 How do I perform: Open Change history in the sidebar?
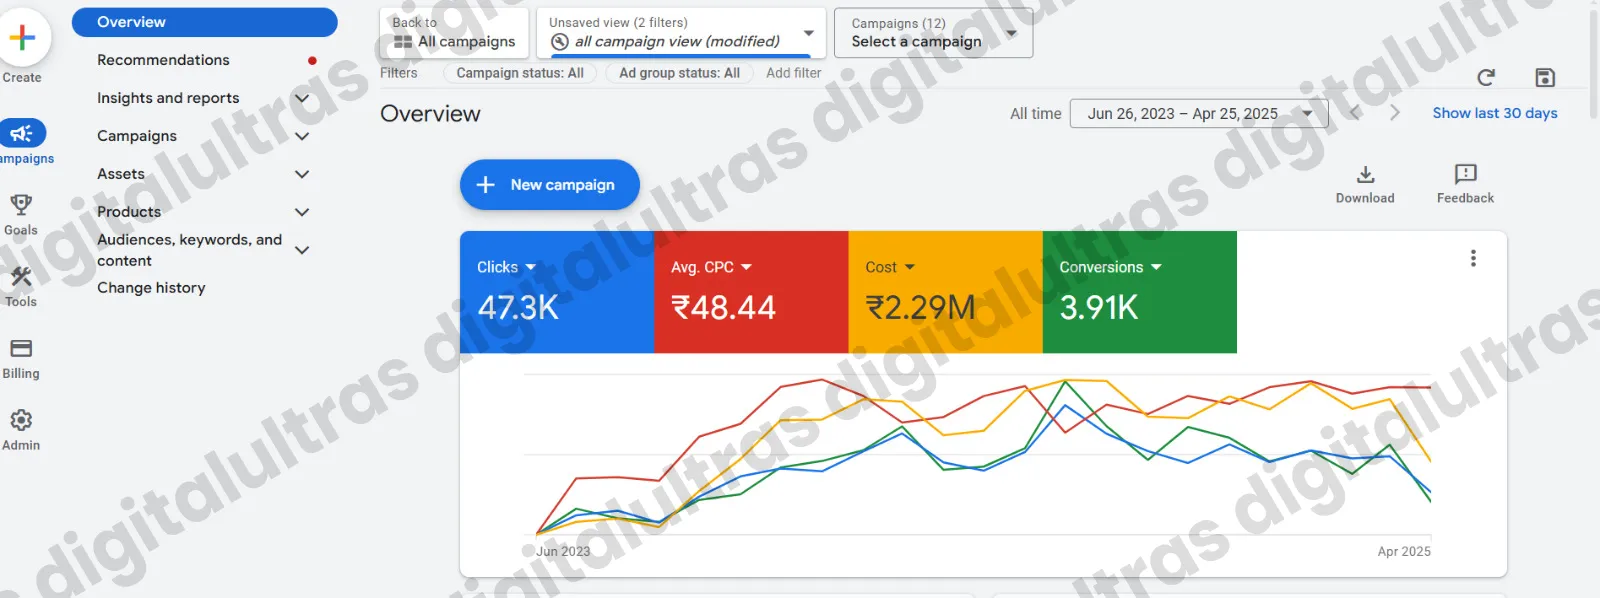click(151, 288)
